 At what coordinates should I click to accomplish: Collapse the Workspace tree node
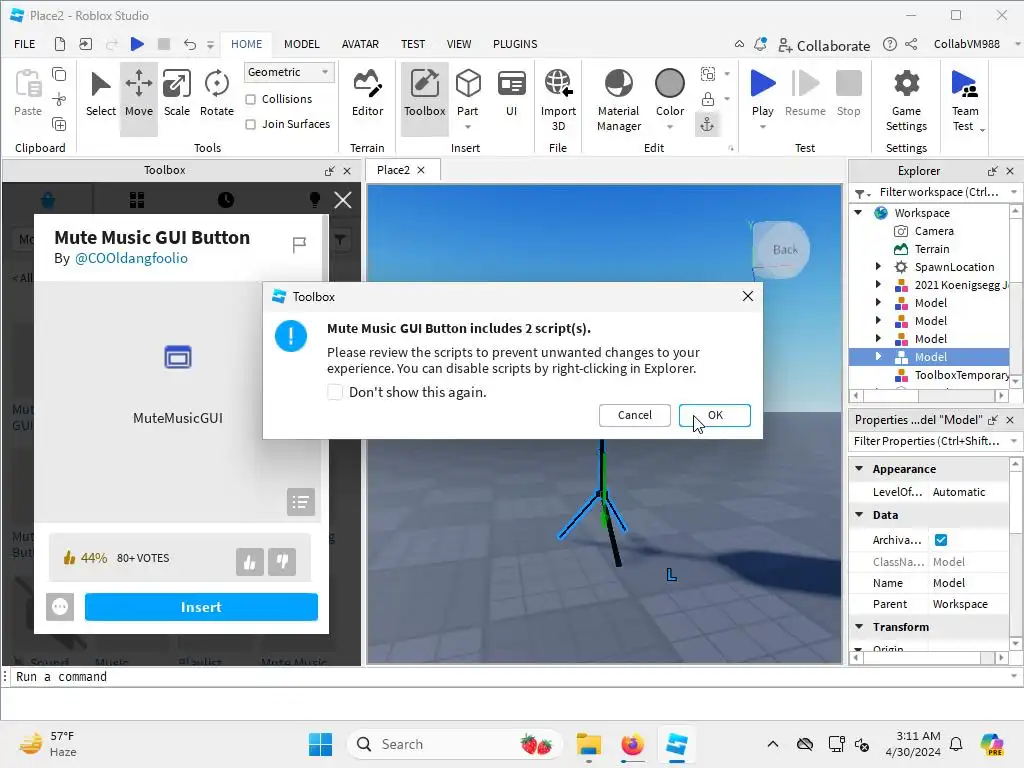tap(859, 213)
